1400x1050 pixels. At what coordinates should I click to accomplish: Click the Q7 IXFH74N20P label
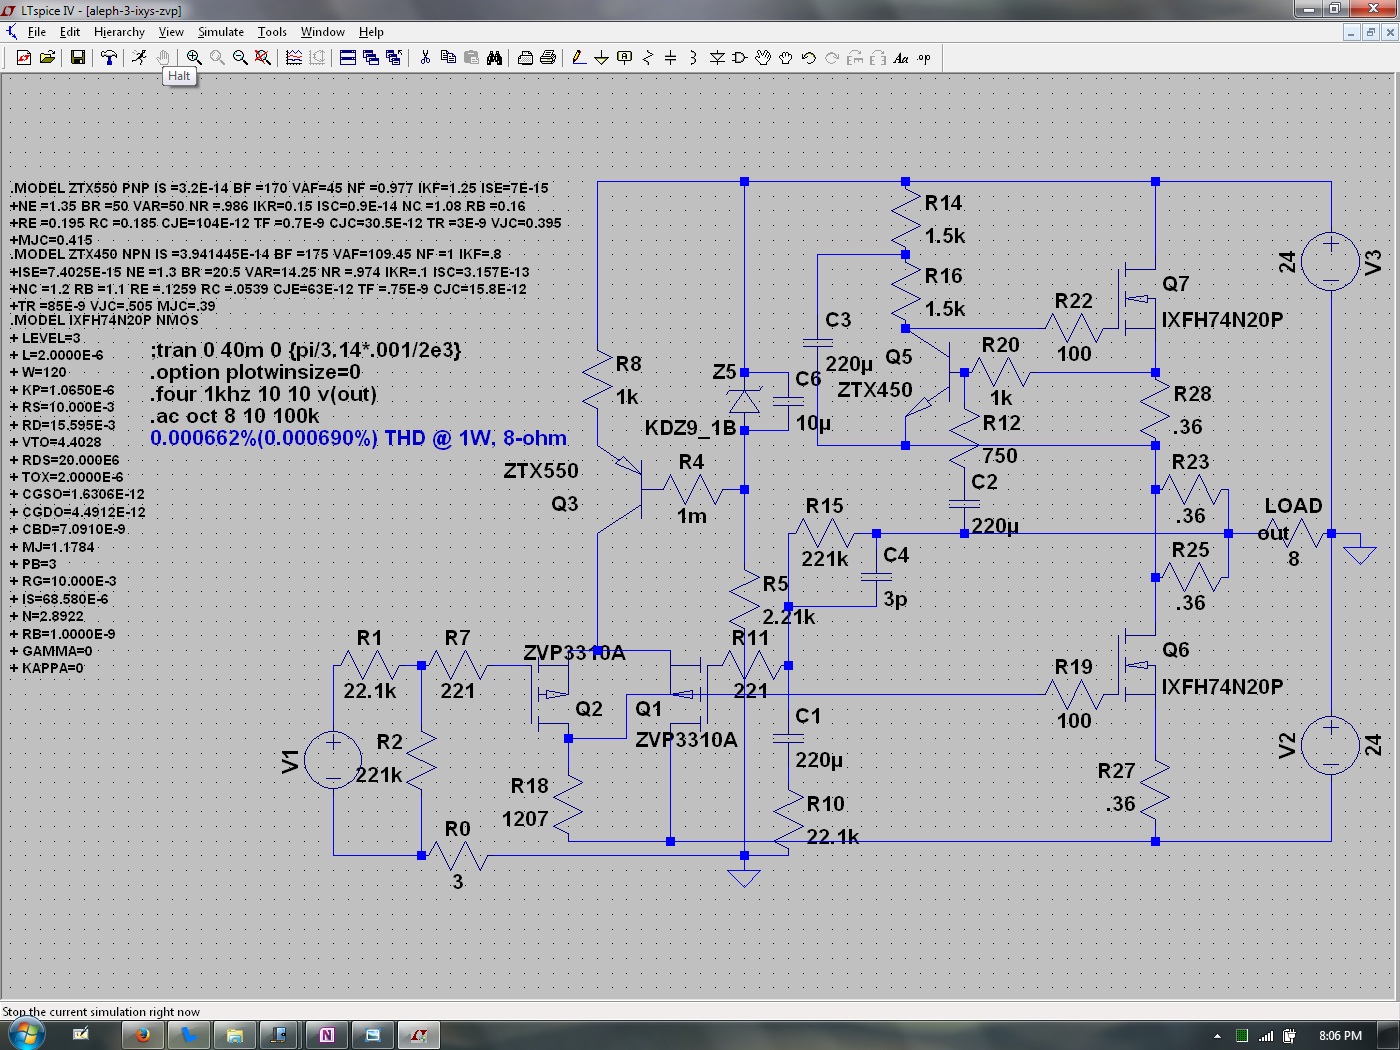tap(1222, 320)
